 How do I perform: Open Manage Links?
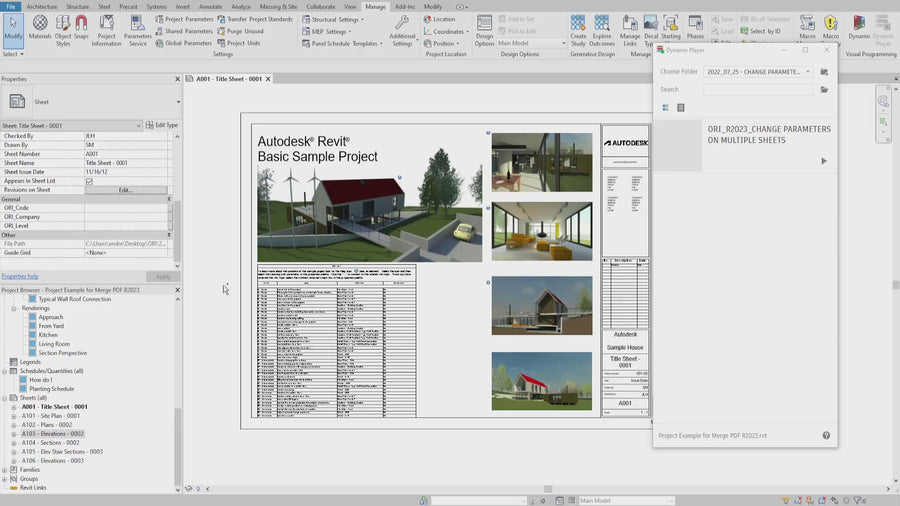630,31
